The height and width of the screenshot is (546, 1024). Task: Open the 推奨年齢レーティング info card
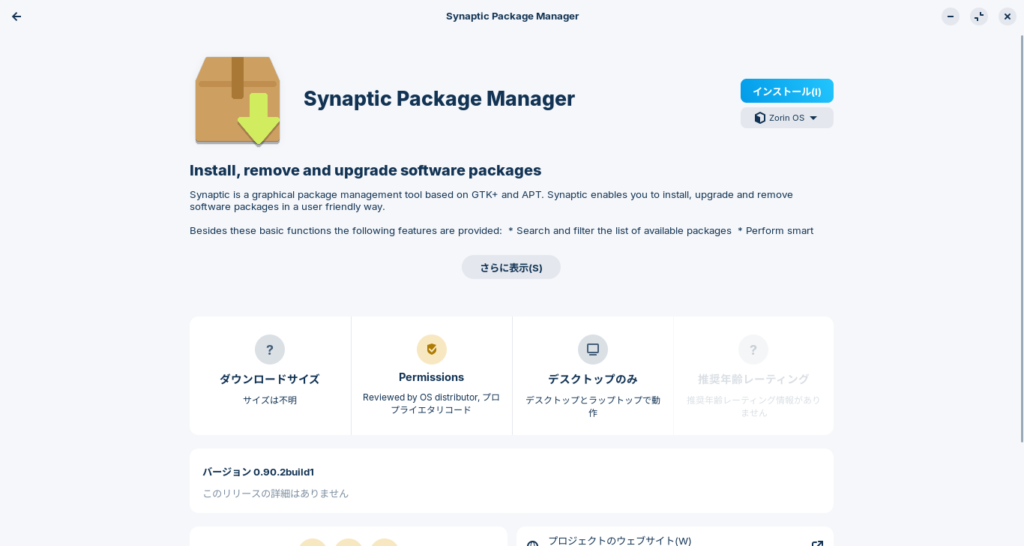(x=754, y=376)
